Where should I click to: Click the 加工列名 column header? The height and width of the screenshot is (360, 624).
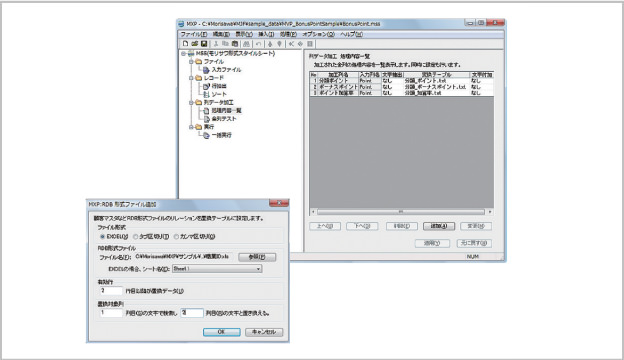[x=338, y=74]
